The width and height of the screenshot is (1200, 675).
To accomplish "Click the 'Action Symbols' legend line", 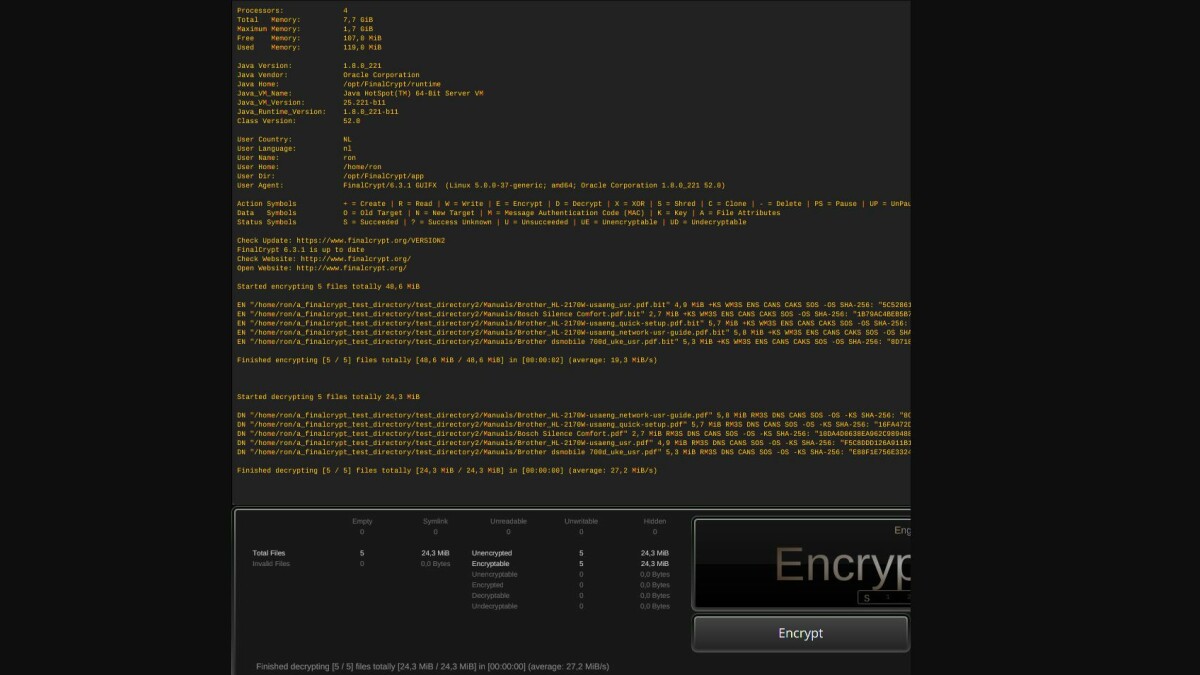I will (x=573, y=203).
